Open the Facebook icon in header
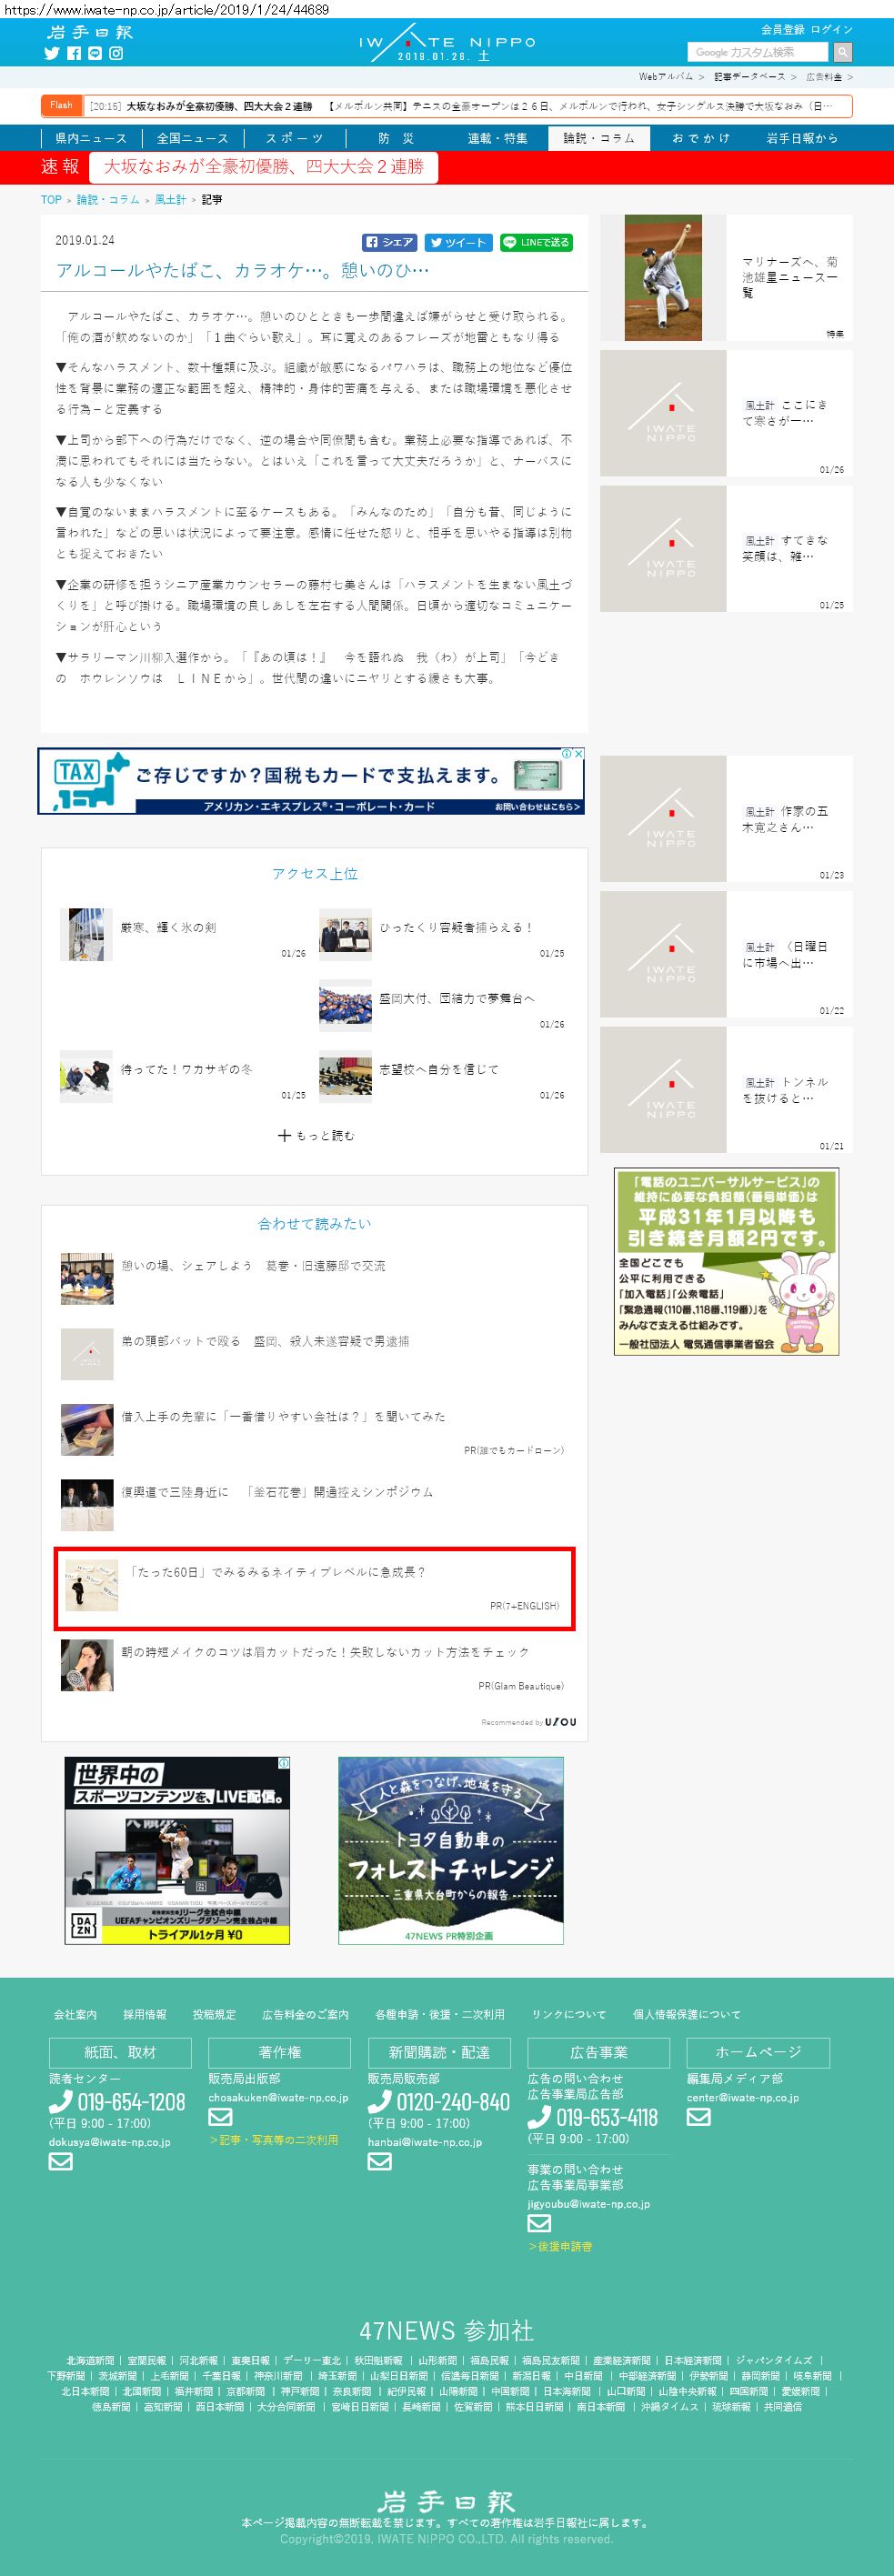The width and height of the screenshot is (894, 2576). (74, 54)
